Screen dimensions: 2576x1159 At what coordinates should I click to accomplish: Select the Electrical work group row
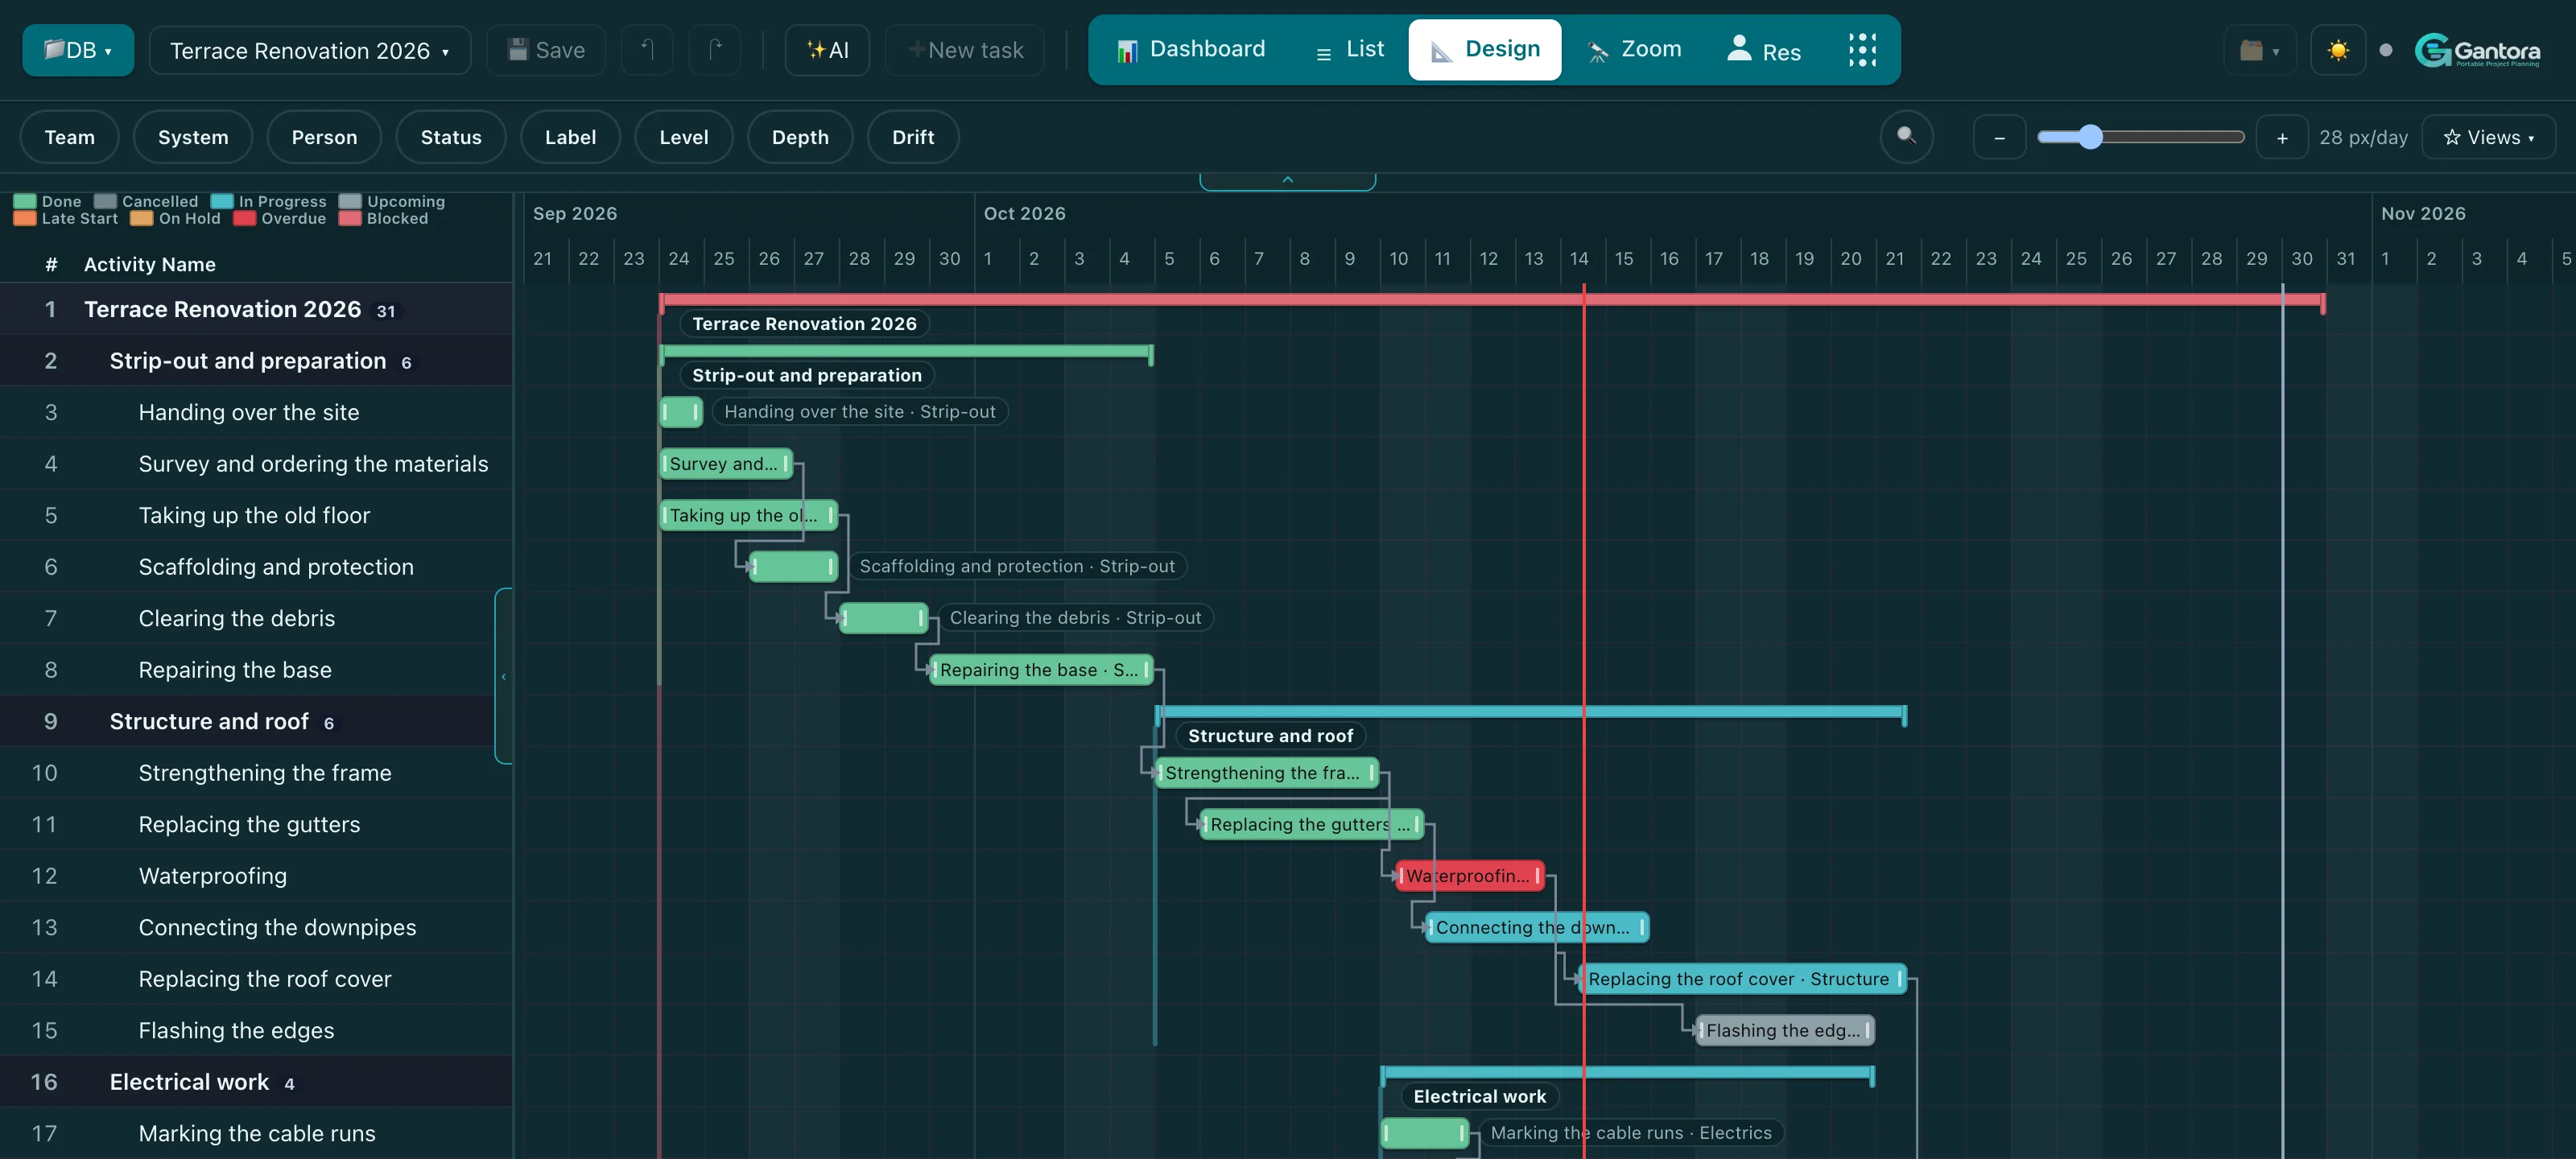256,1082
